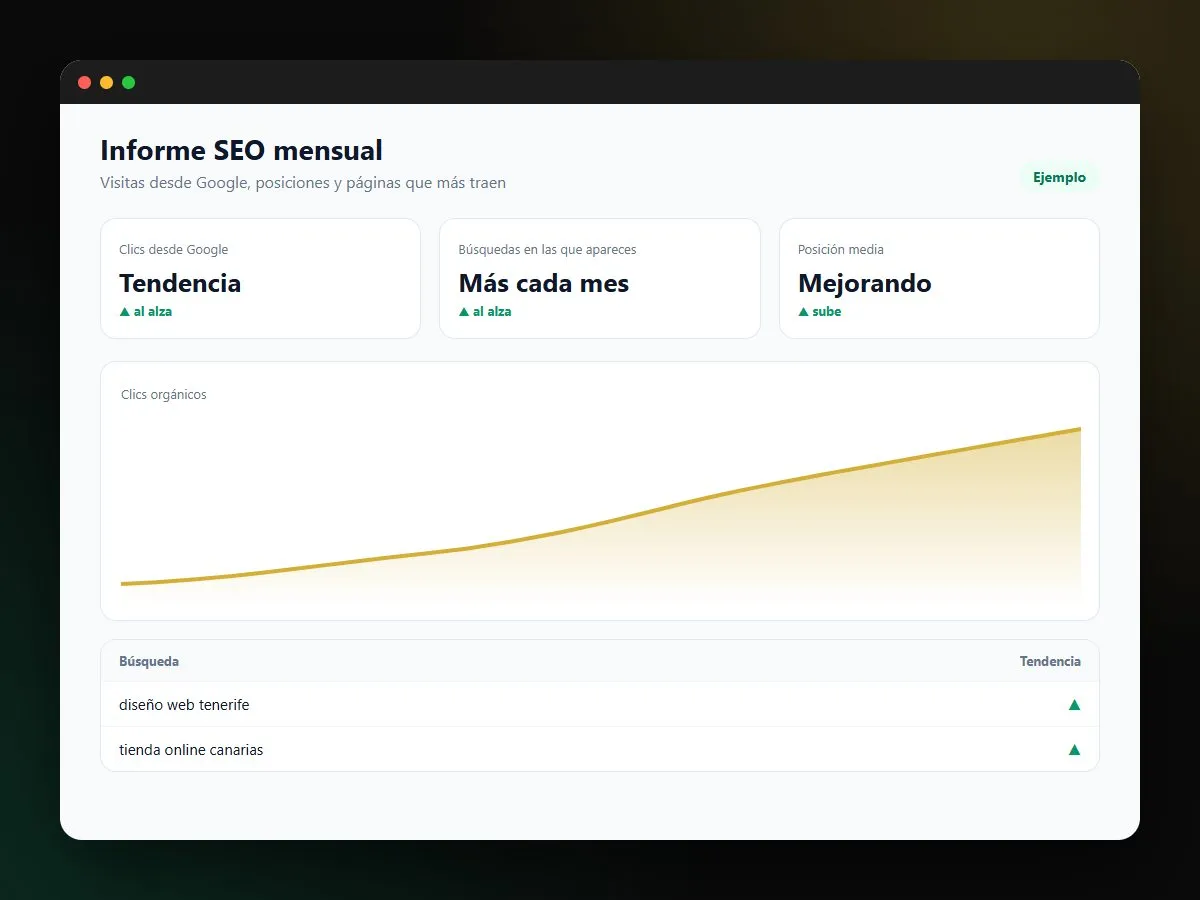Click the up arrow in Búsquedas card

click(x=464, y=311)
